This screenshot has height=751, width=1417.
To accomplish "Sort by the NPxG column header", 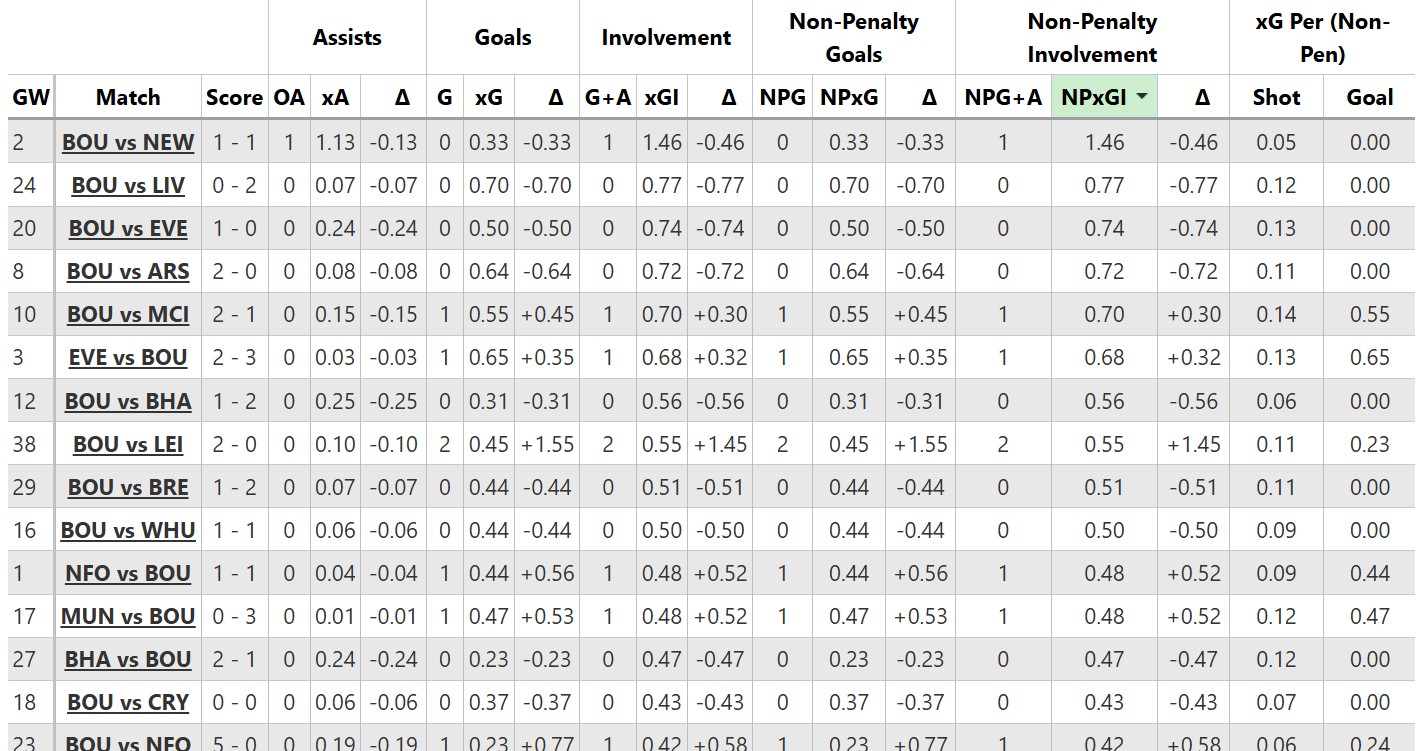I will (x=848, y=97).
